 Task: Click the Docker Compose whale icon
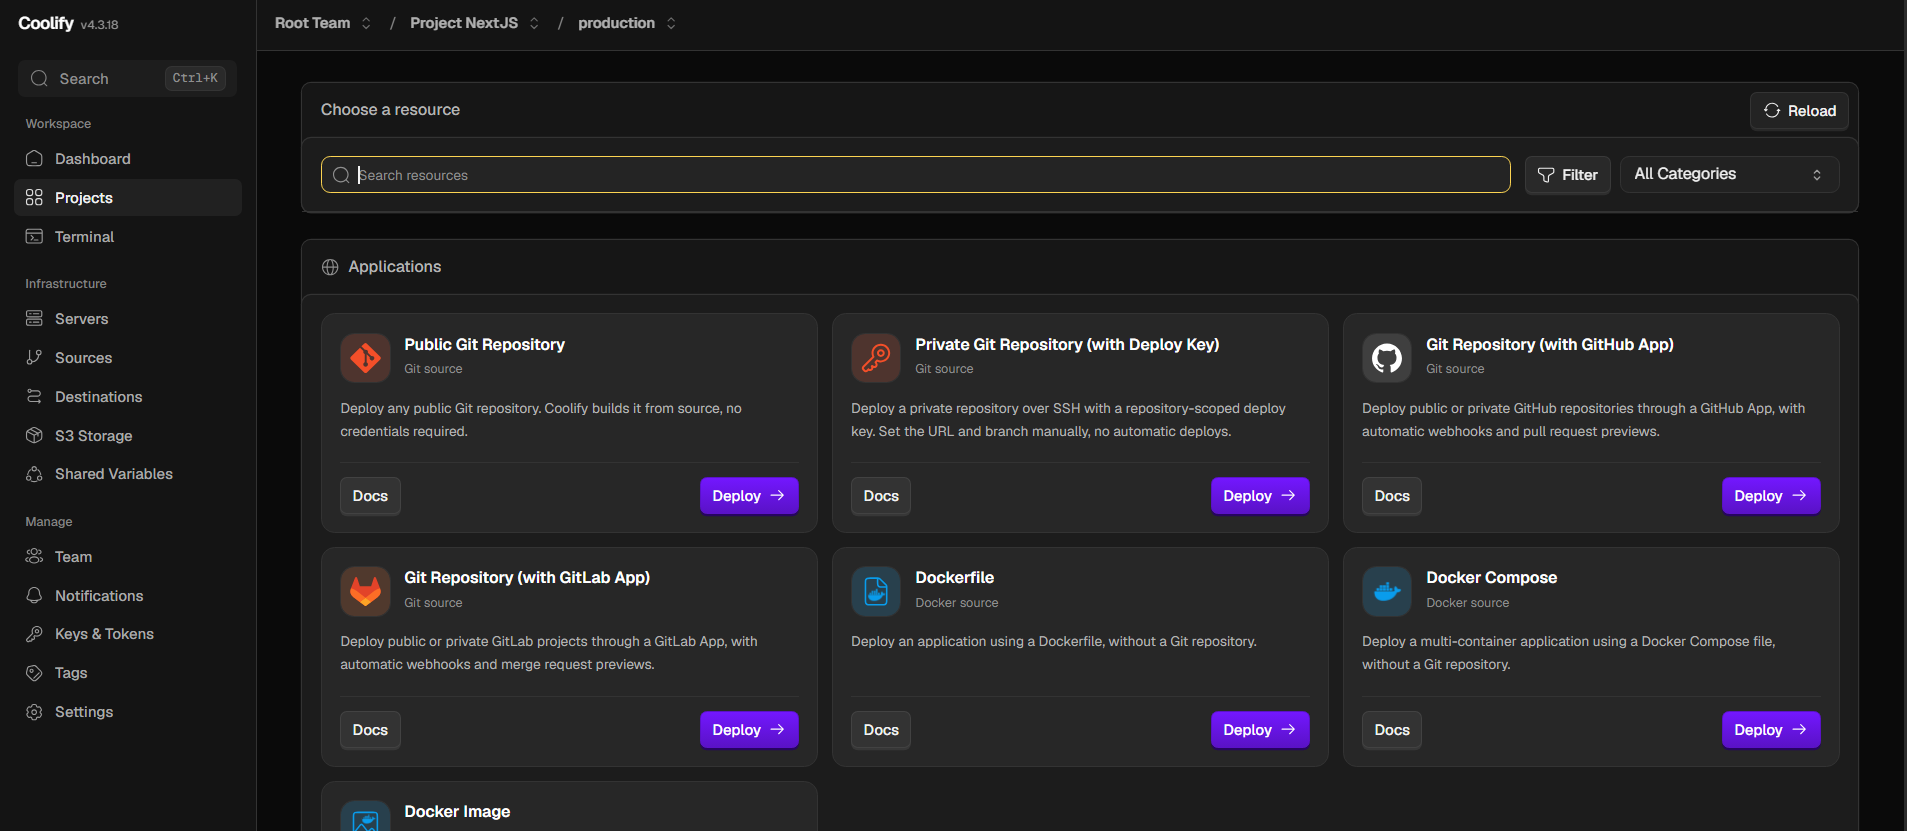1387,592
